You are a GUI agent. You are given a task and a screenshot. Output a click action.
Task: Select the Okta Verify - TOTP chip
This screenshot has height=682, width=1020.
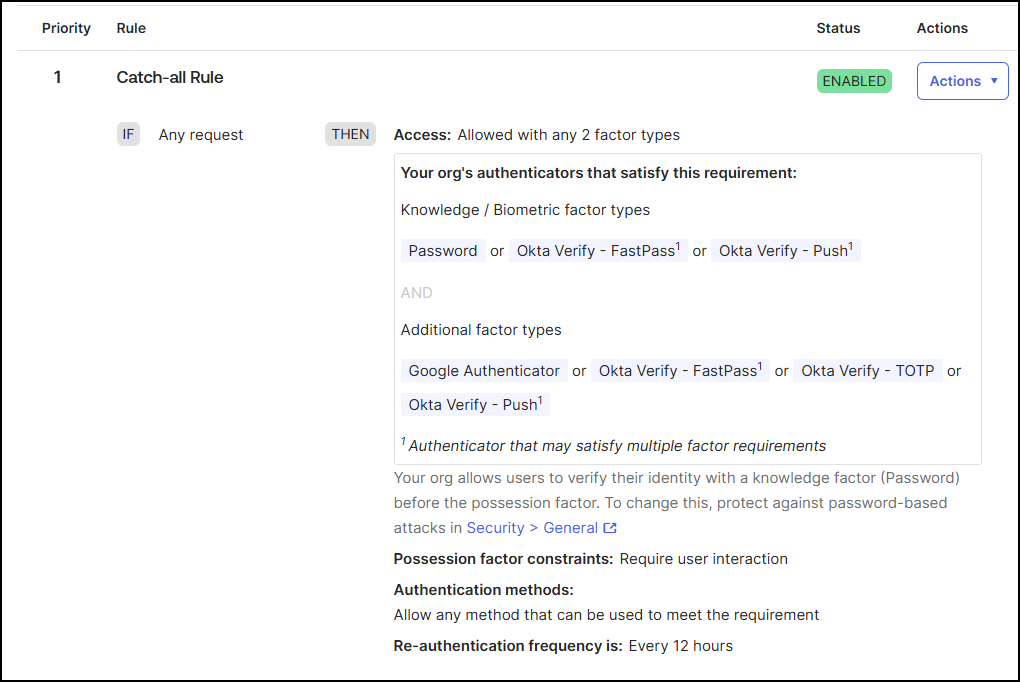pos(867,371)
